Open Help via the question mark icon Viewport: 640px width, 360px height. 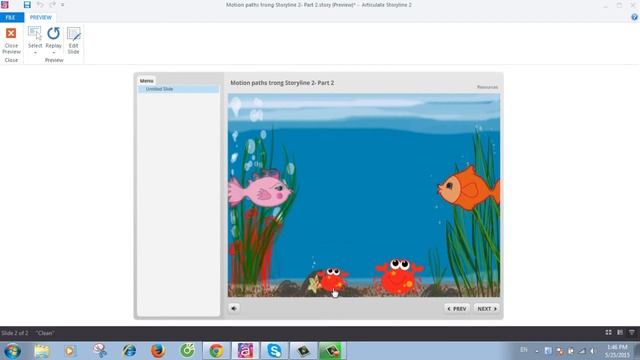tap(634, 17)
